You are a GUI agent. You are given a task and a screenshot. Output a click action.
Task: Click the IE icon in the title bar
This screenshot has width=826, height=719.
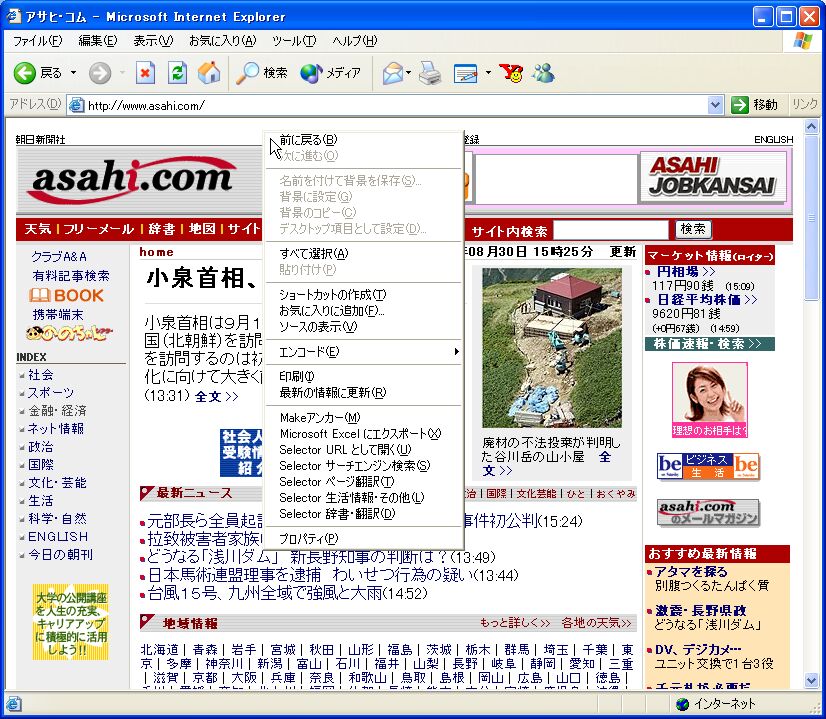14,16
